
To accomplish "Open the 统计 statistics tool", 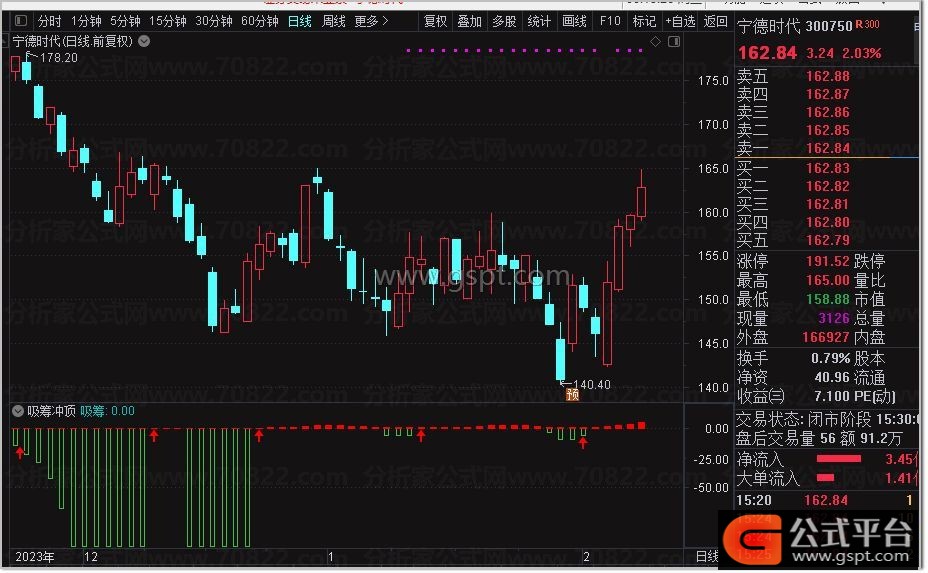I will tap(539, 21).
